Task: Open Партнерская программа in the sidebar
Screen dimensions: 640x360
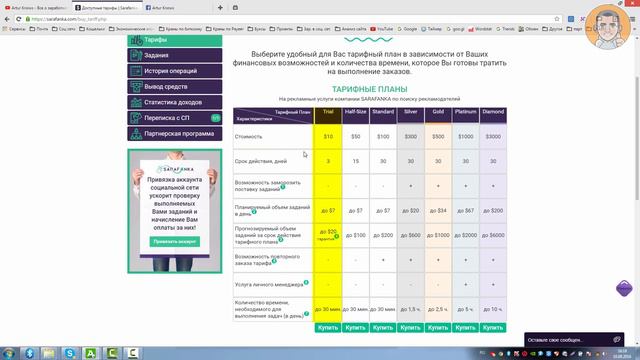Action: [175, 133]
